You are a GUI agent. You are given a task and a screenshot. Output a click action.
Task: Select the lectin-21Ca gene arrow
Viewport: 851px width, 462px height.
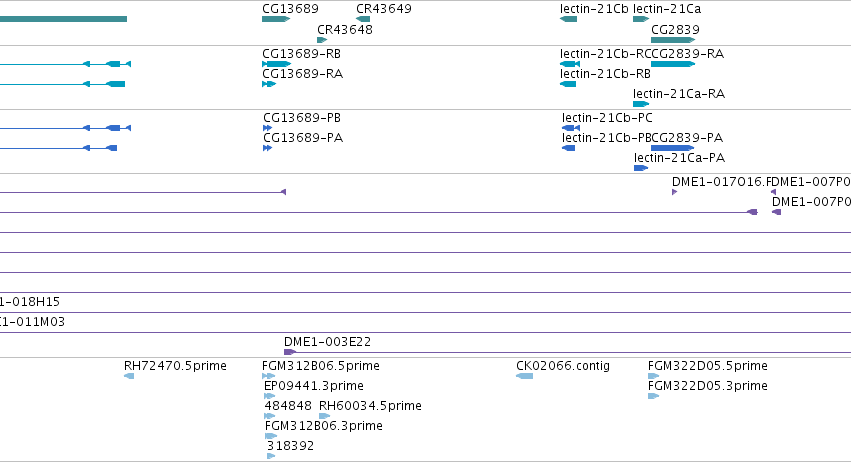pos(641,19)
